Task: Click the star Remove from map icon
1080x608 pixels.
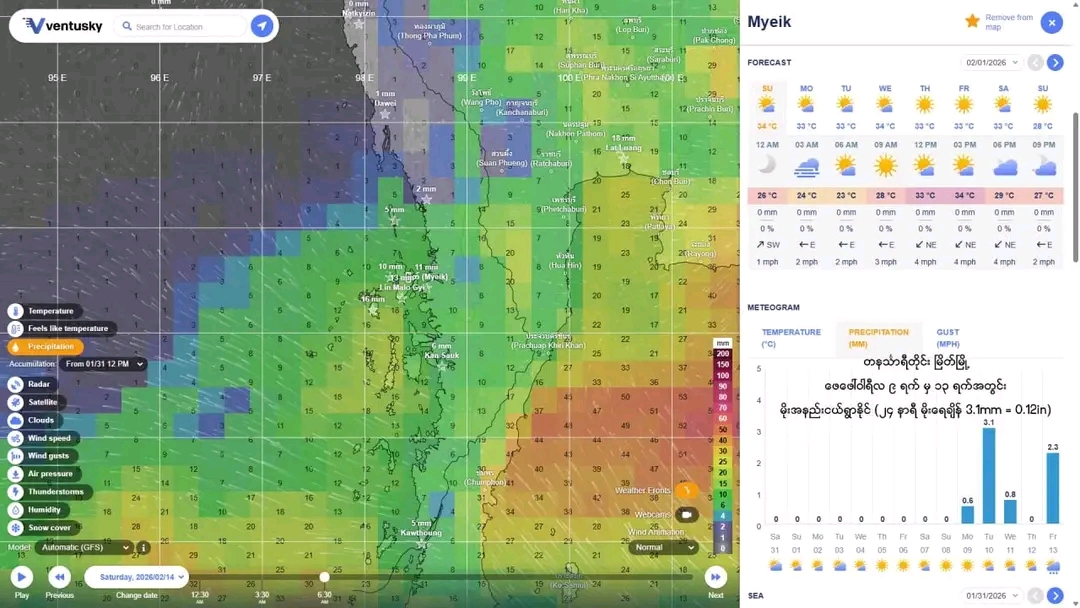Action: point(972,21)
